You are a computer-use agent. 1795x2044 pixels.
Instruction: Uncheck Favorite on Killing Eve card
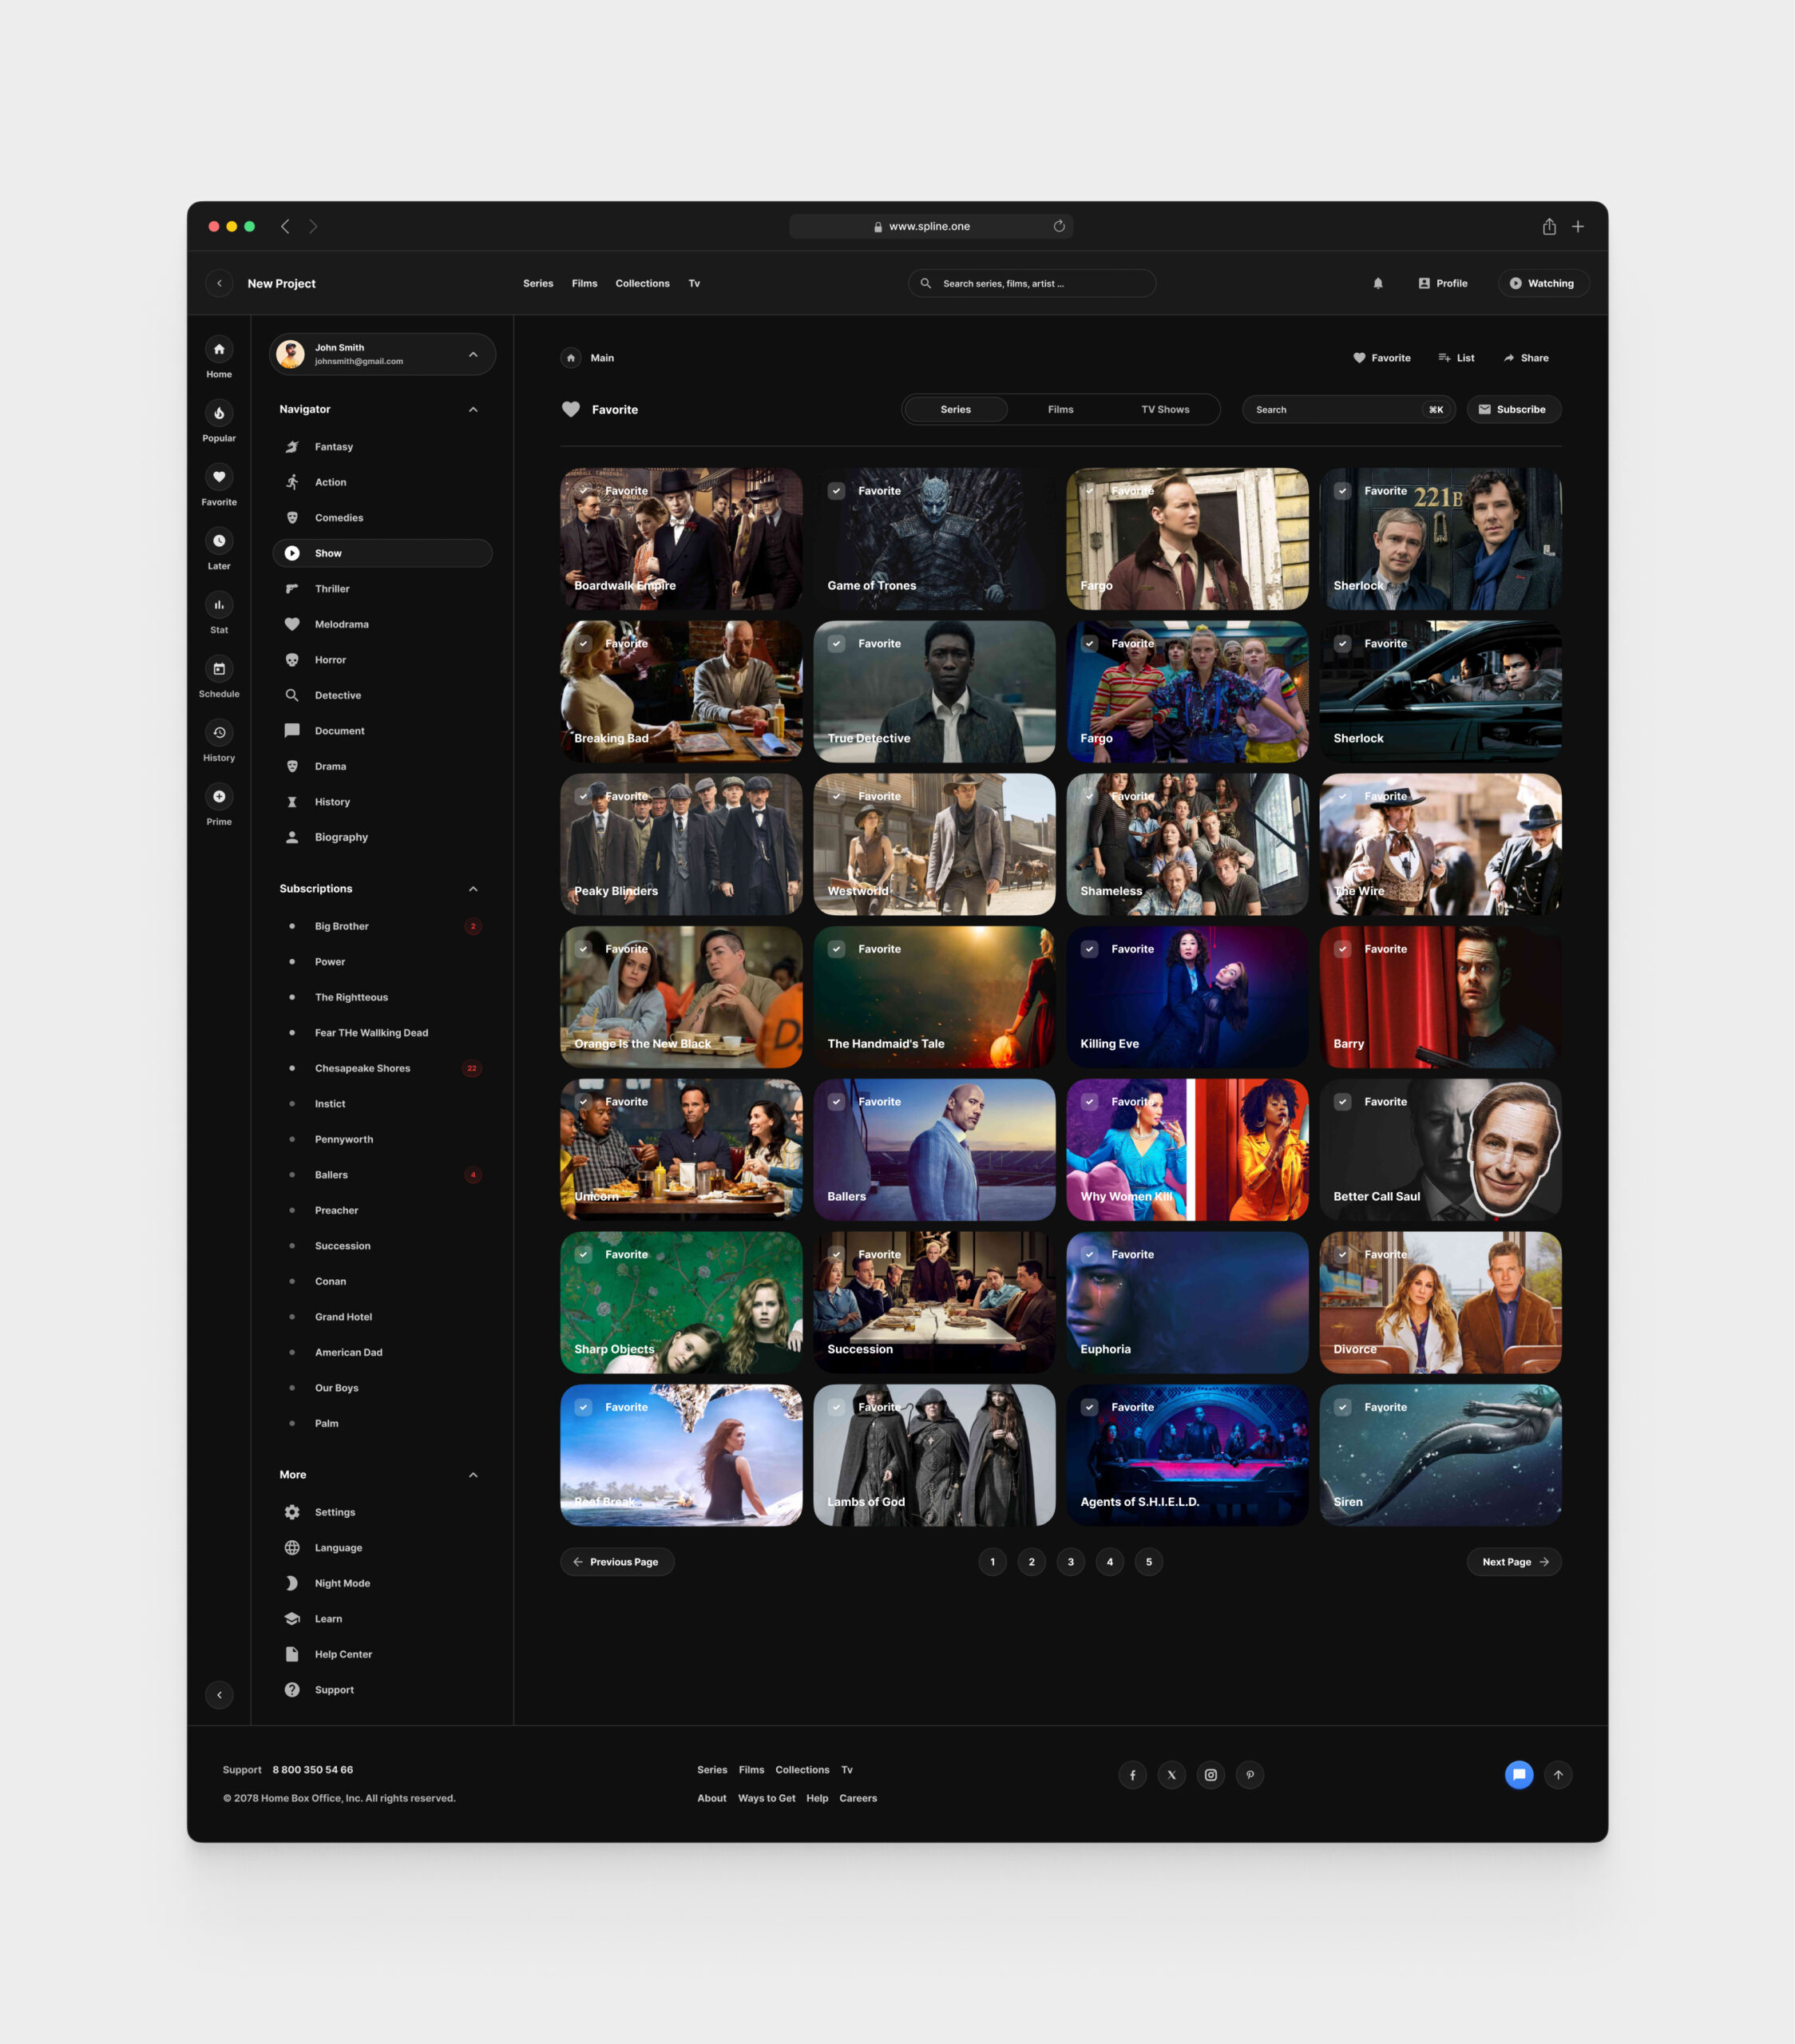pyautogui.click(x=1090, y=949)
